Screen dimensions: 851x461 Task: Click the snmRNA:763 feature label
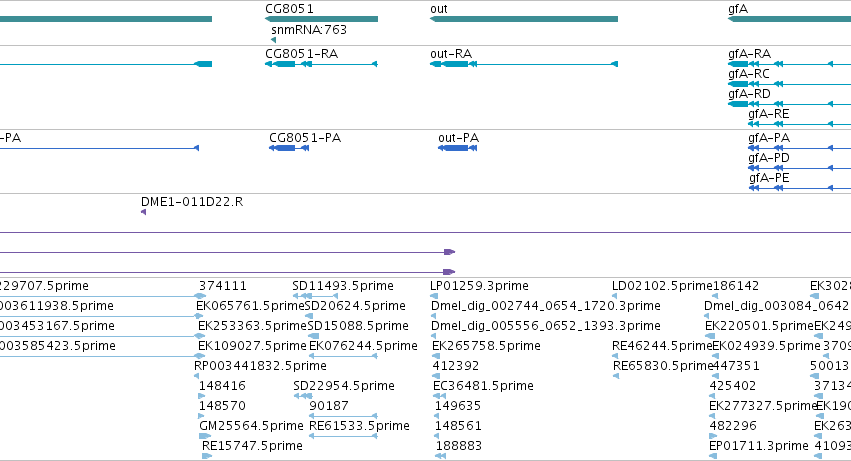pyautogui.click(x=309, y=29)
